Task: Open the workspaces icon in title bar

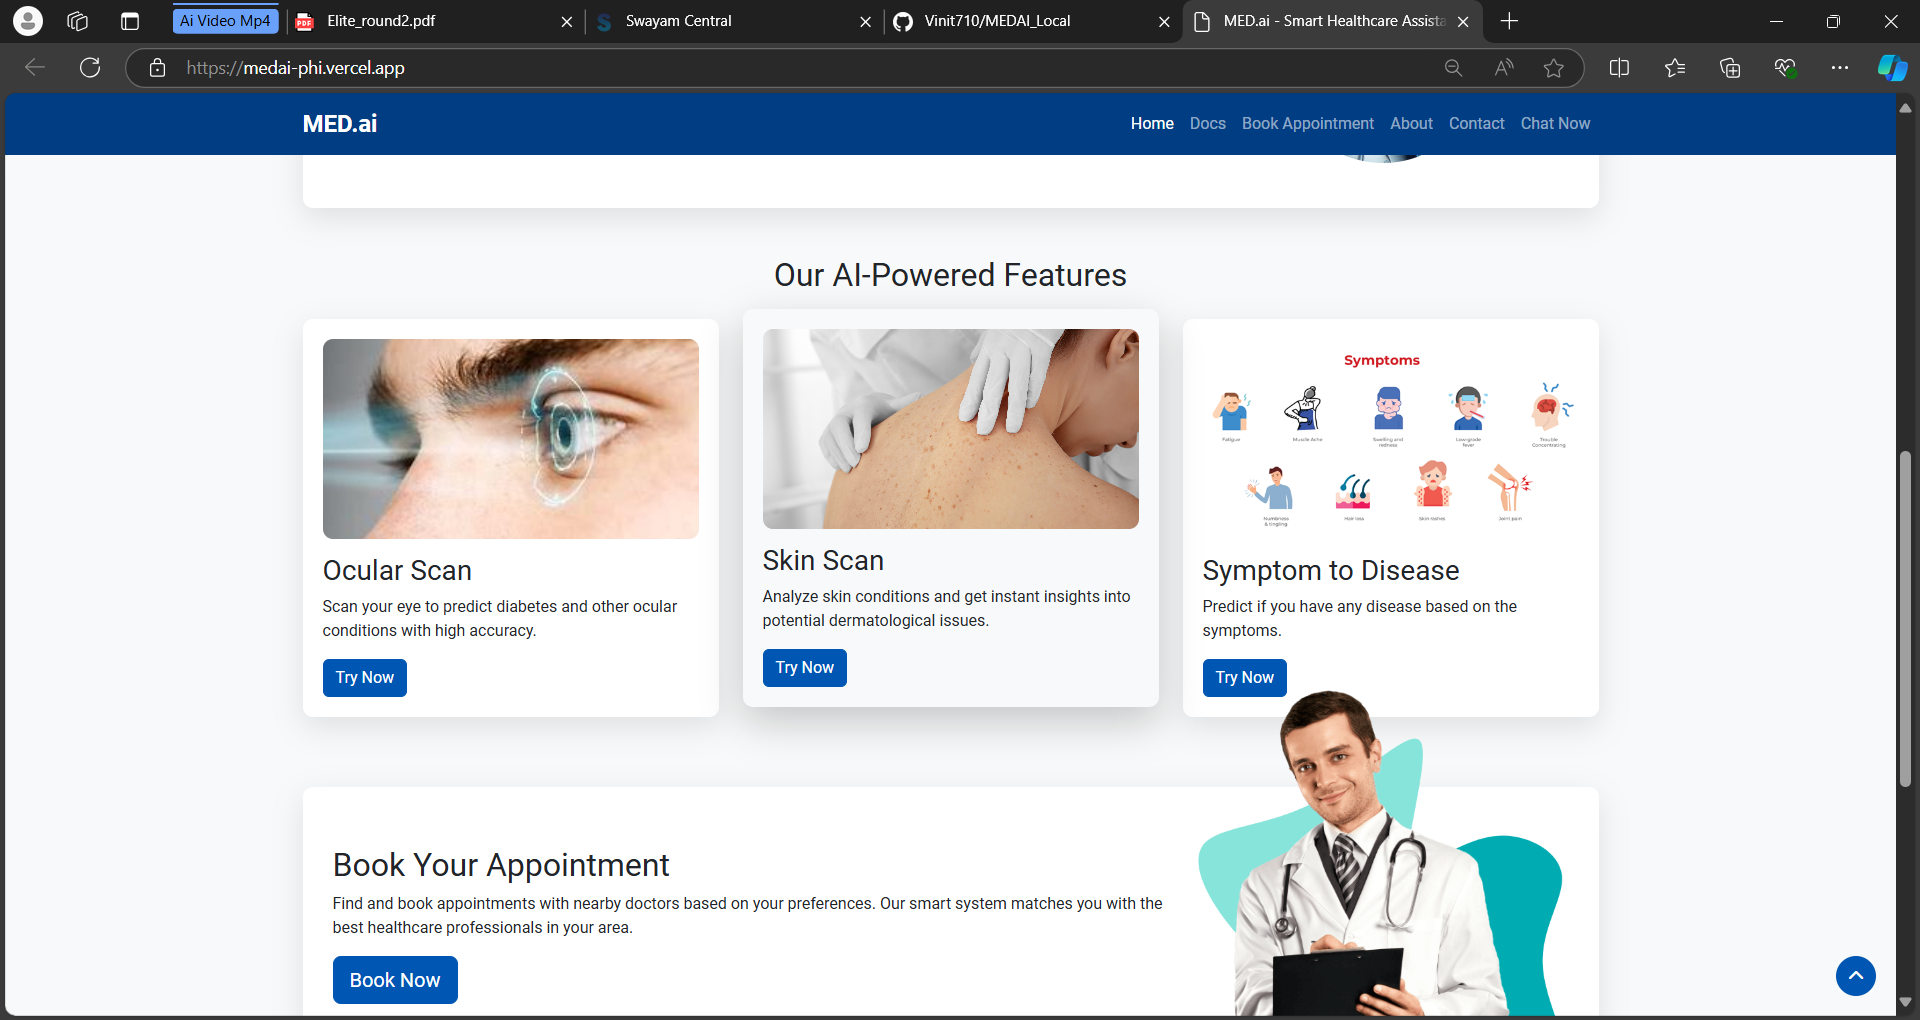Action: 78,21
